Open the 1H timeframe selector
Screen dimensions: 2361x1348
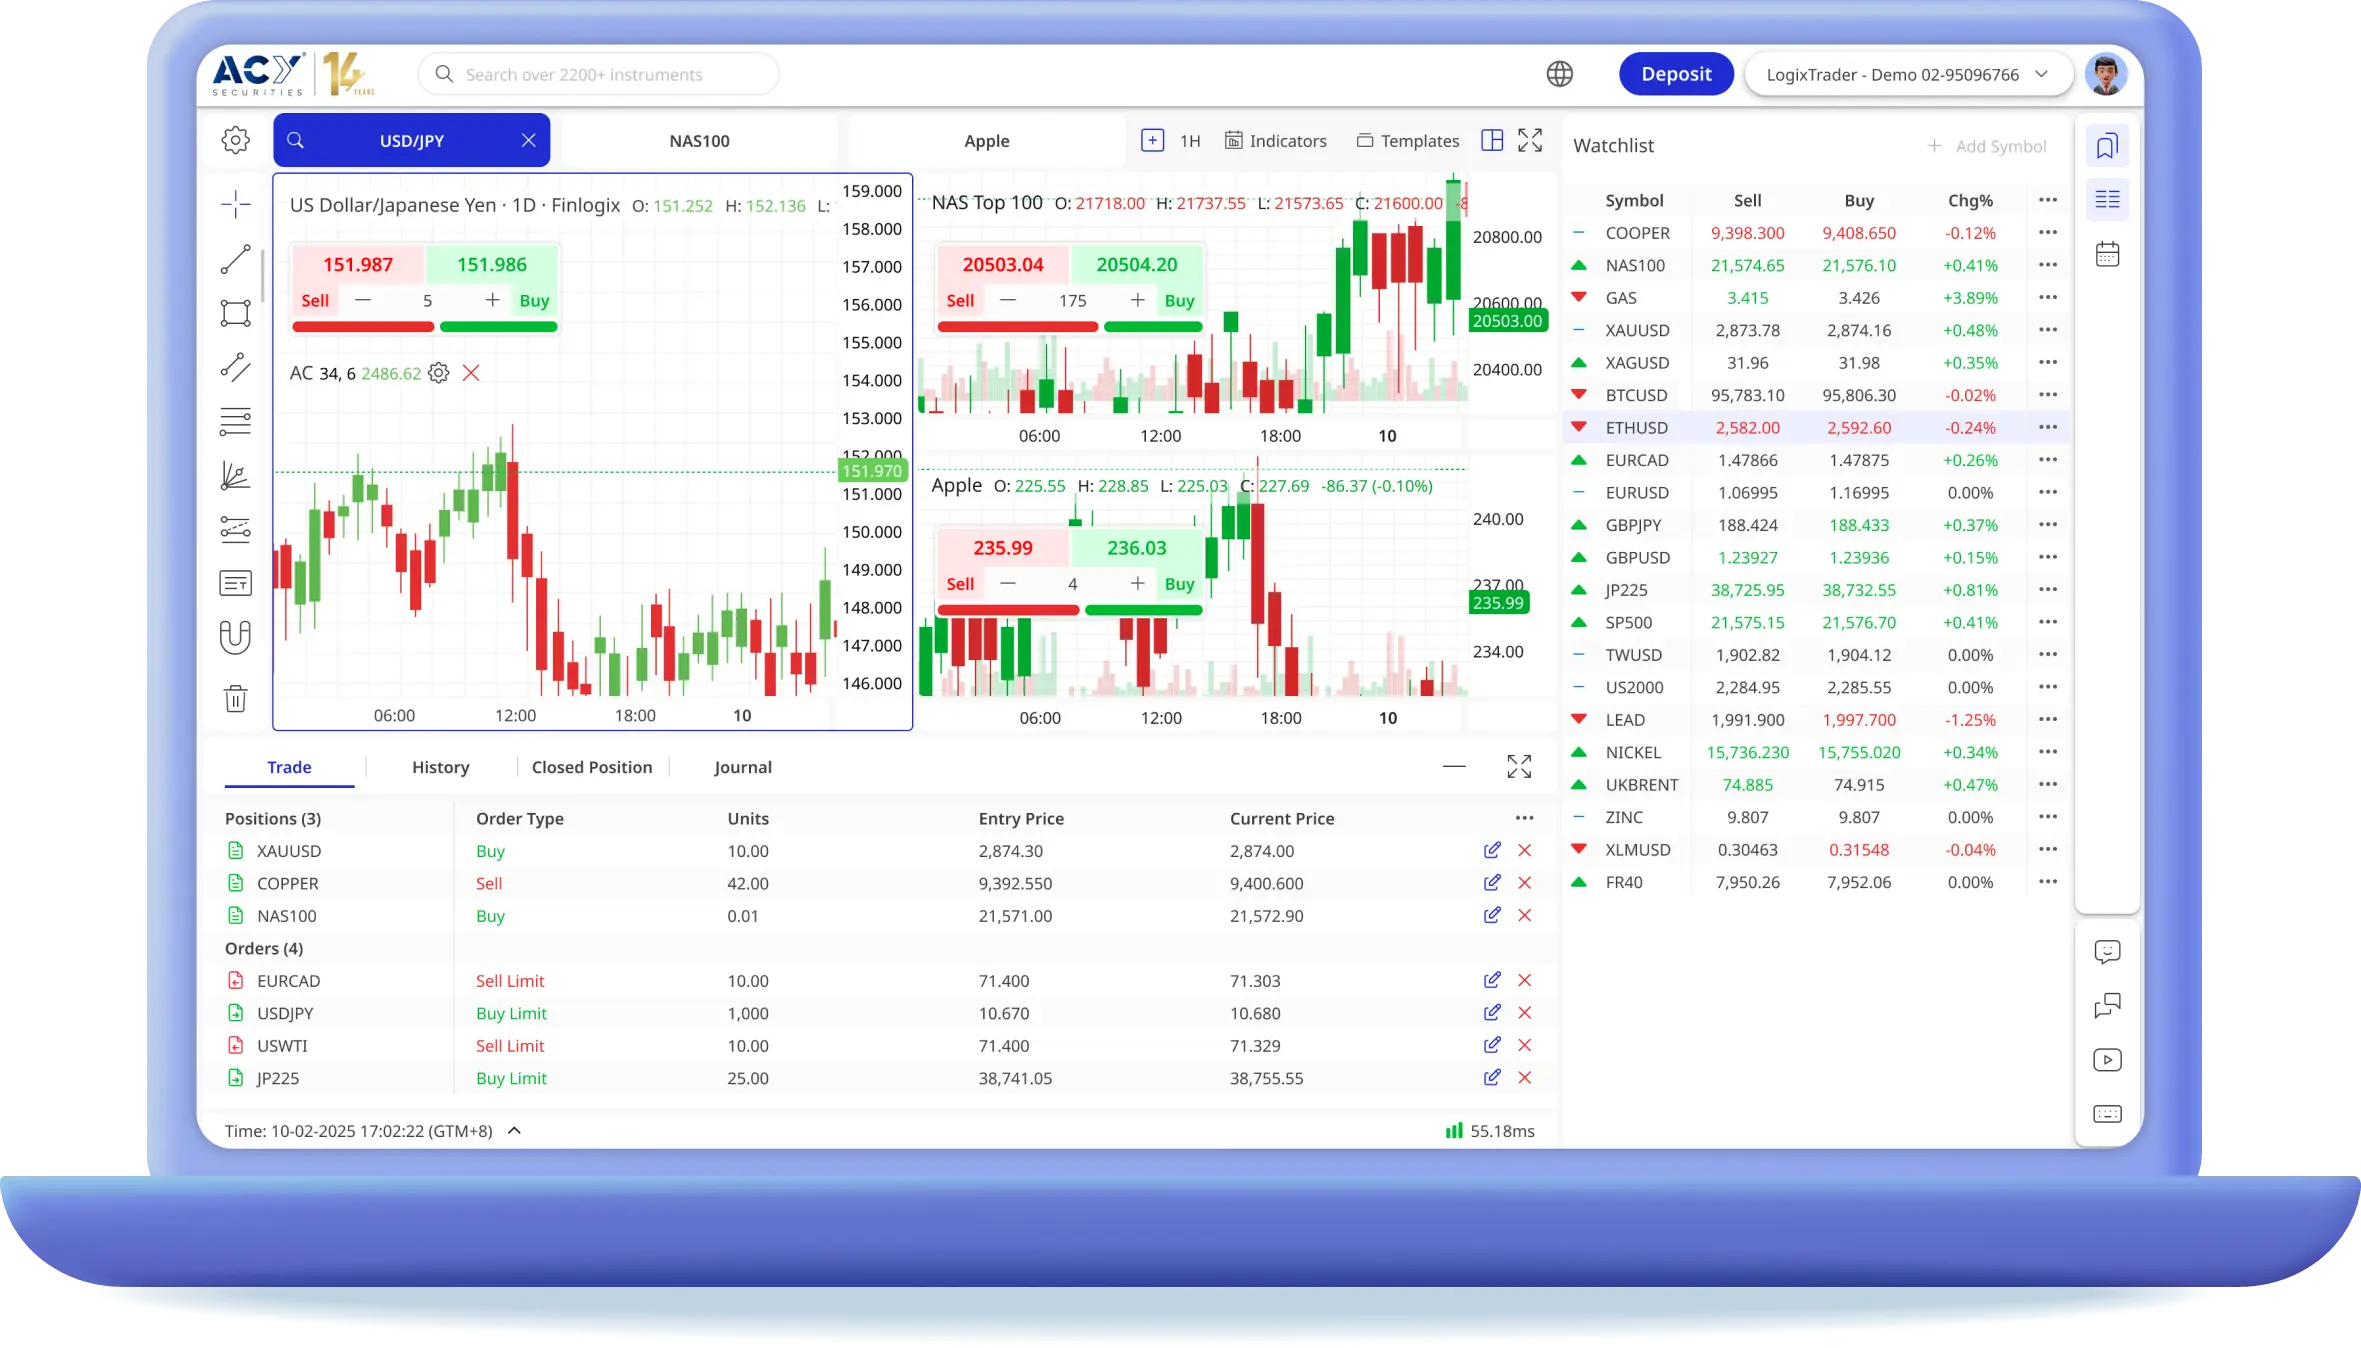1190,141
